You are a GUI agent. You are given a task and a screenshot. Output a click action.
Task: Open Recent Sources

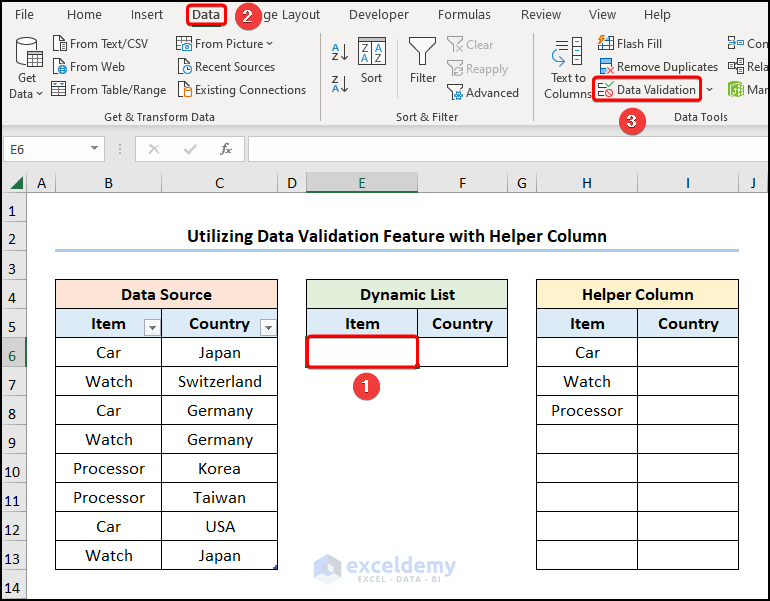click(x=226, y=67)
